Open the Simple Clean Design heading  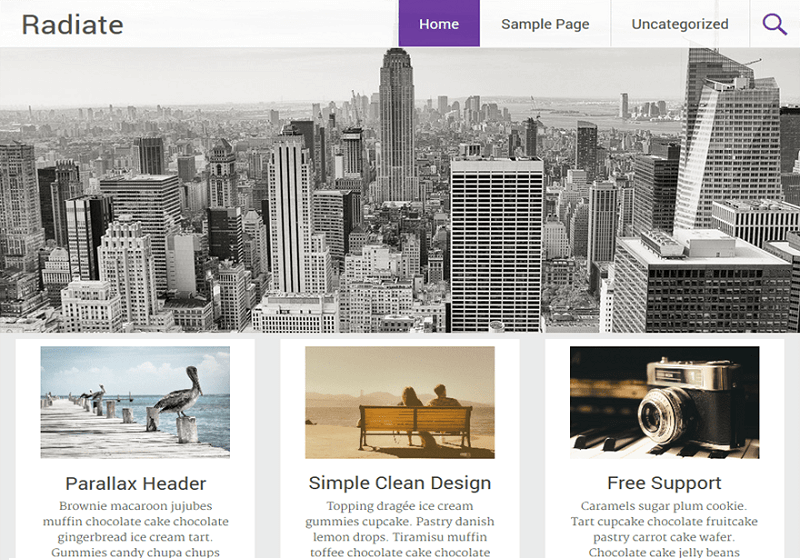tap(400, 483)
